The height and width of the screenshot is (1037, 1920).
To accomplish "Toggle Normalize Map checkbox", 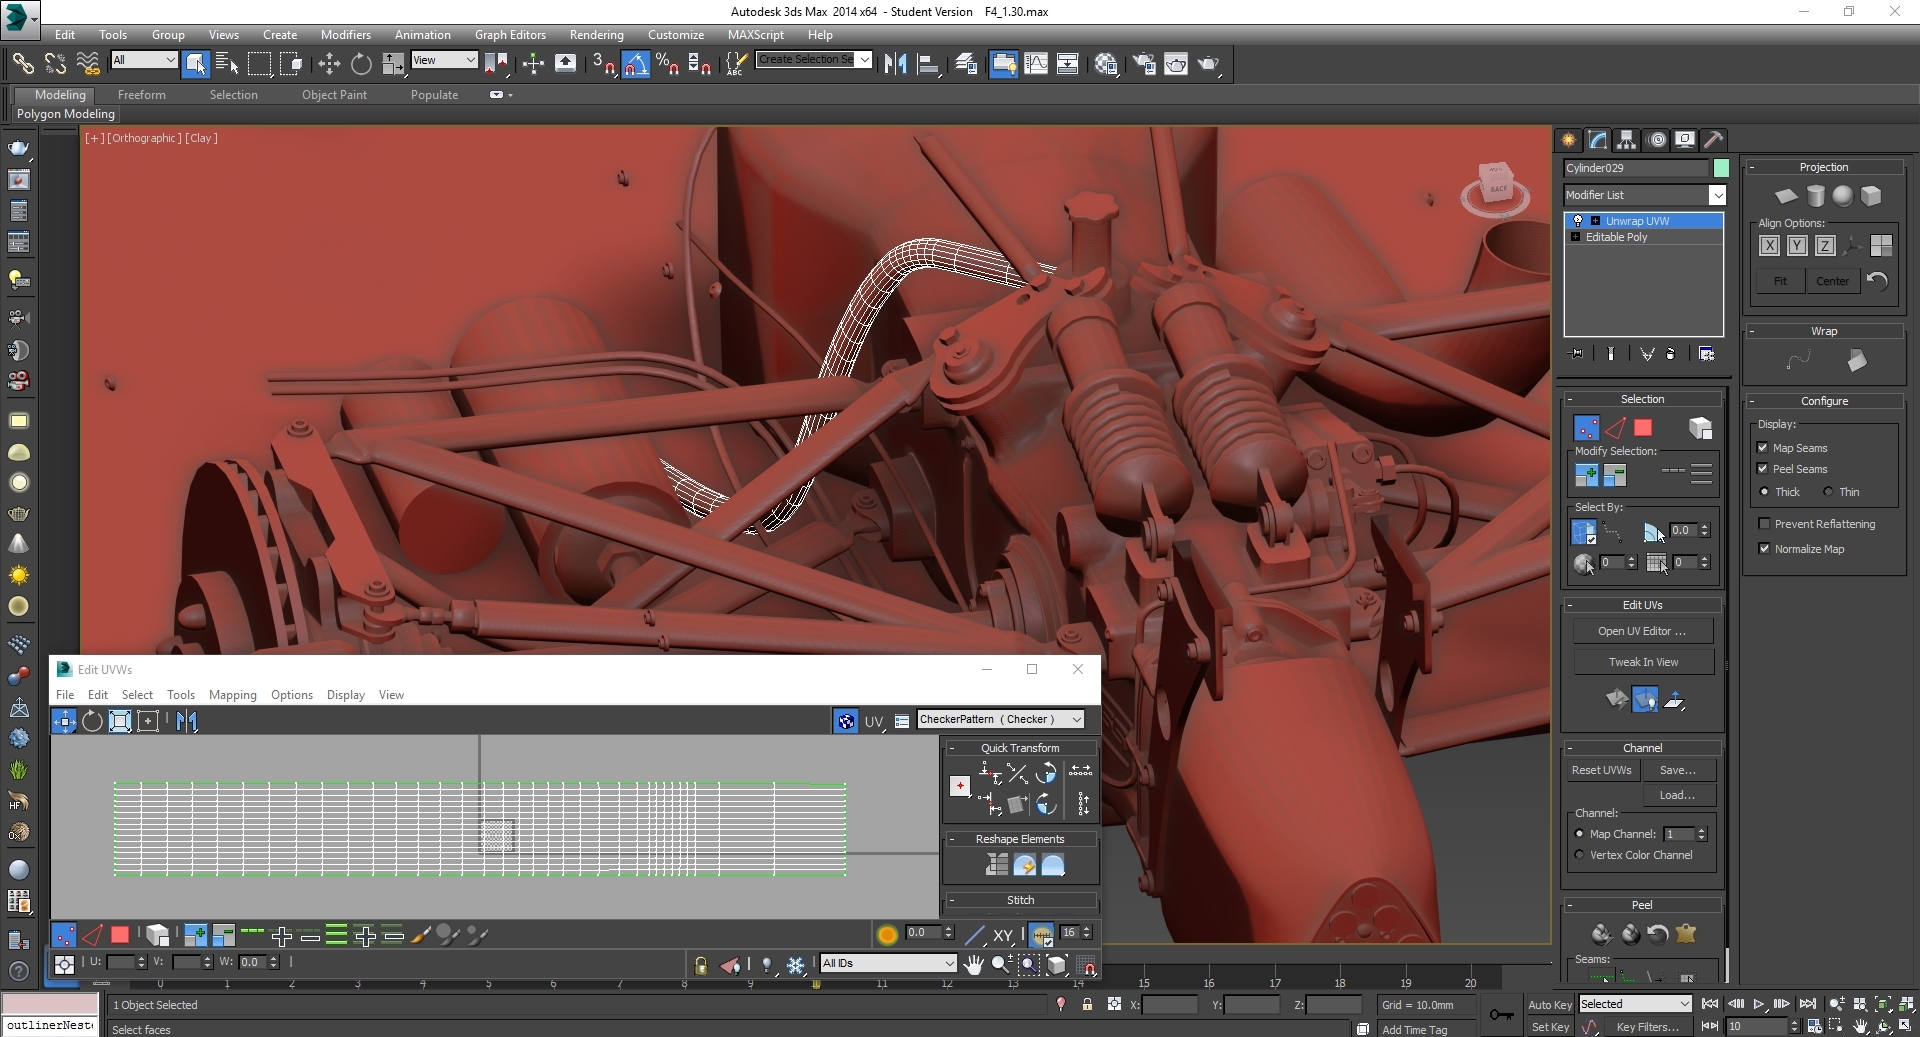I will [1764, 549].
